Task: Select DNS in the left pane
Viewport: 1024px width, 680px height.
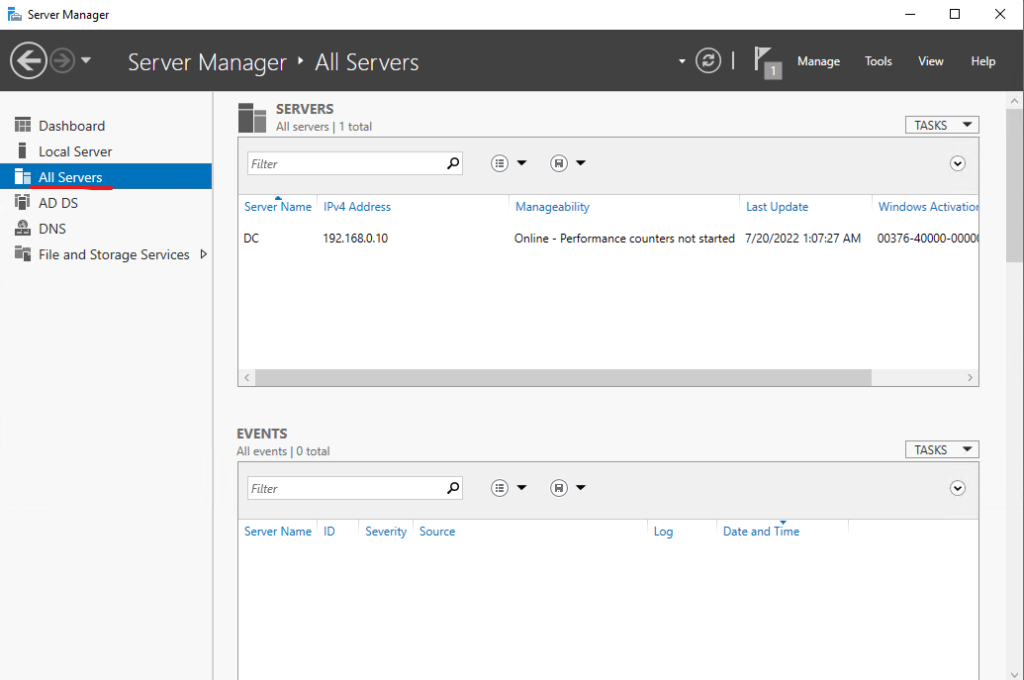Action: pos(57,228)
